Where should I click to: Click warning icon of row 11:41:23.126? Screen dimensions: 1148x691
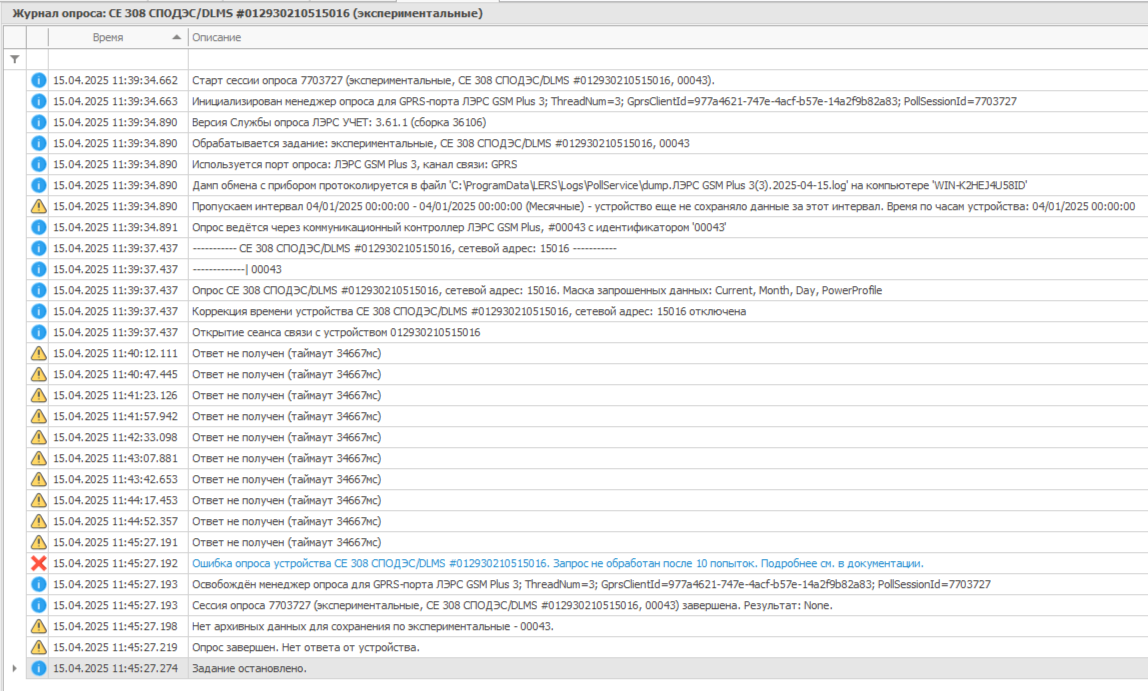pos(38,396)
